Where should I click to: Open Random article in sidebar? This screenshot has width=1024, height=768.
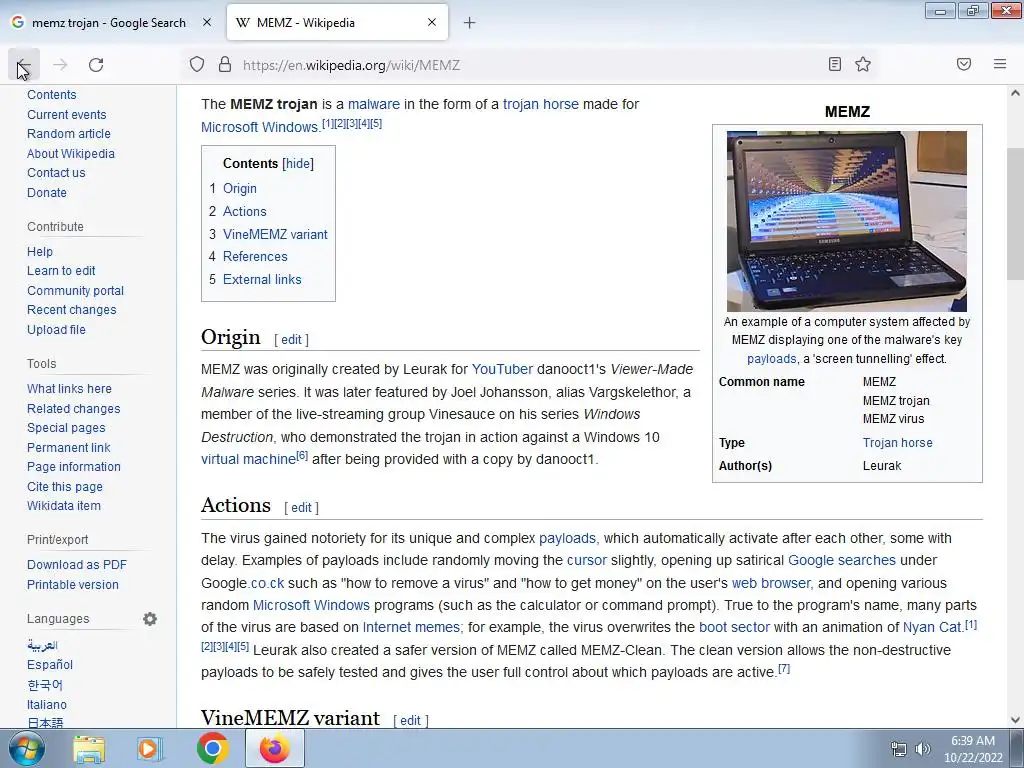(69, 133)
